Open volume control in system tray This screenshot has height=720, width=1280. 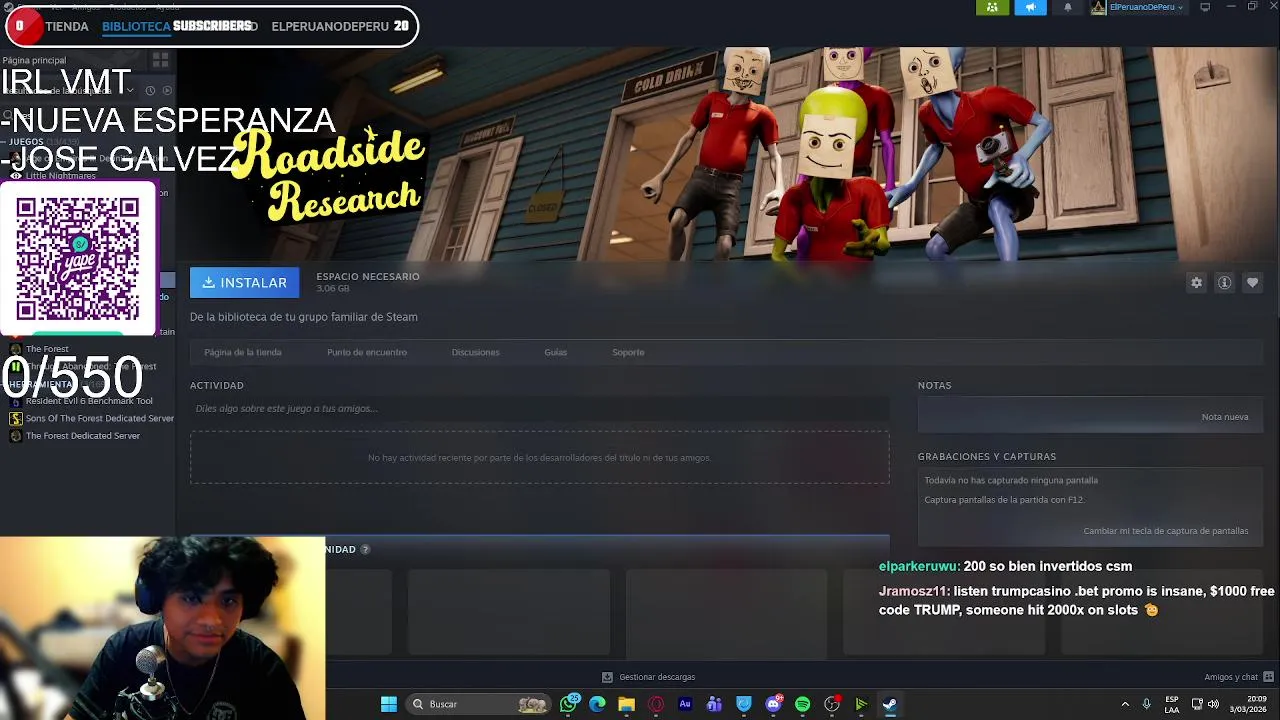coord(1214,704)
